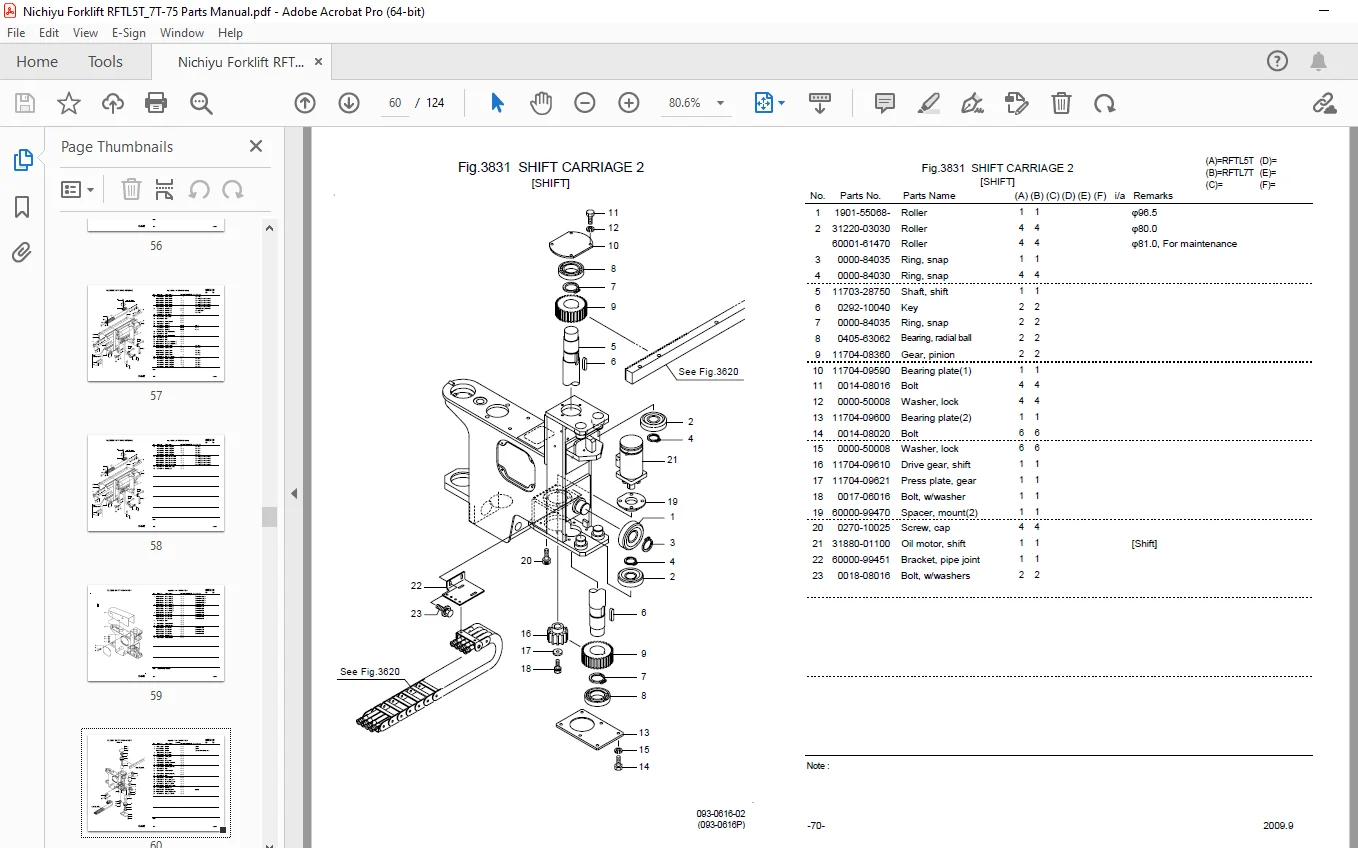The height and width of the screenshot is (848, 1358).
Task: Click the upload to cloud icon
Action: (113, 103)
